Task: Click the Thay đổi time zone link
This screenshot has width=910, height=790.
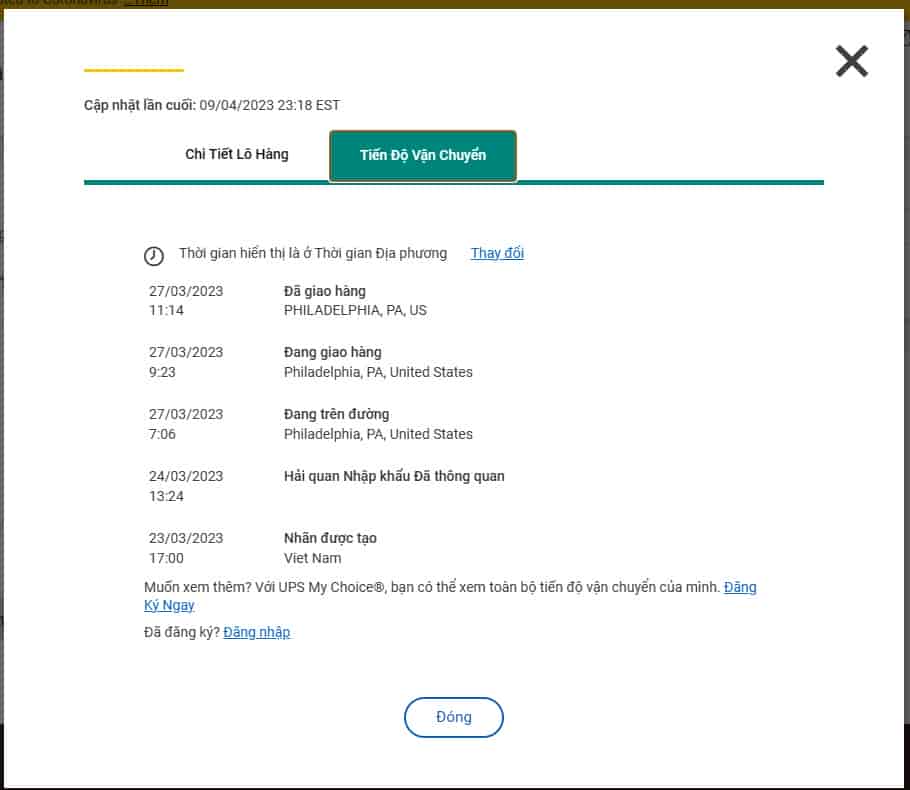Action: coord(497,253)
